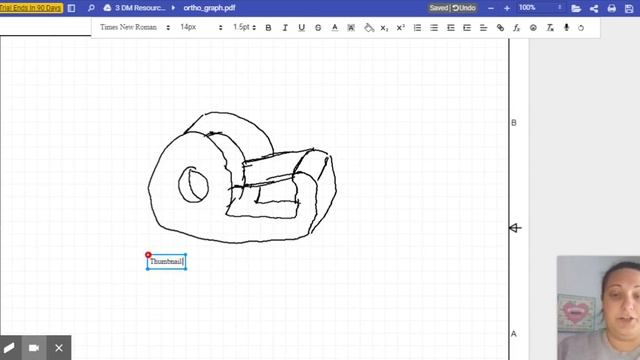The width and height of the screenshot is (640, 360).
Task: Open the text color picker
Action: (335, 28)
